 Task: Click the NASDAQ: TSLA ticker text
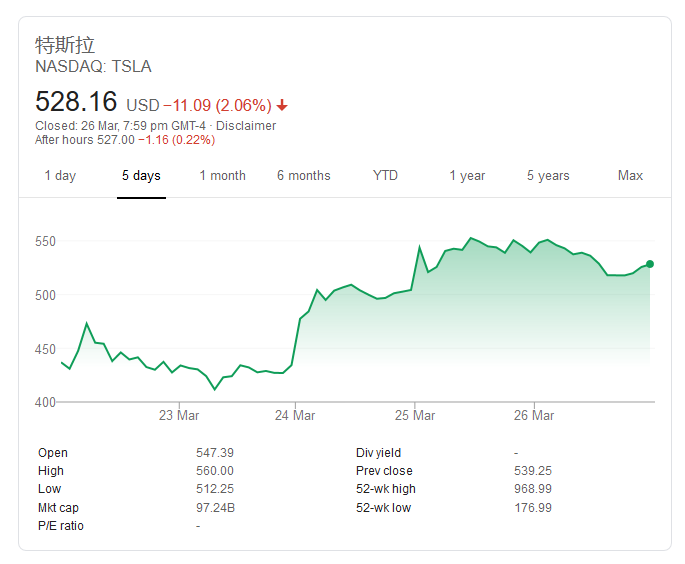tap(93, 67)
